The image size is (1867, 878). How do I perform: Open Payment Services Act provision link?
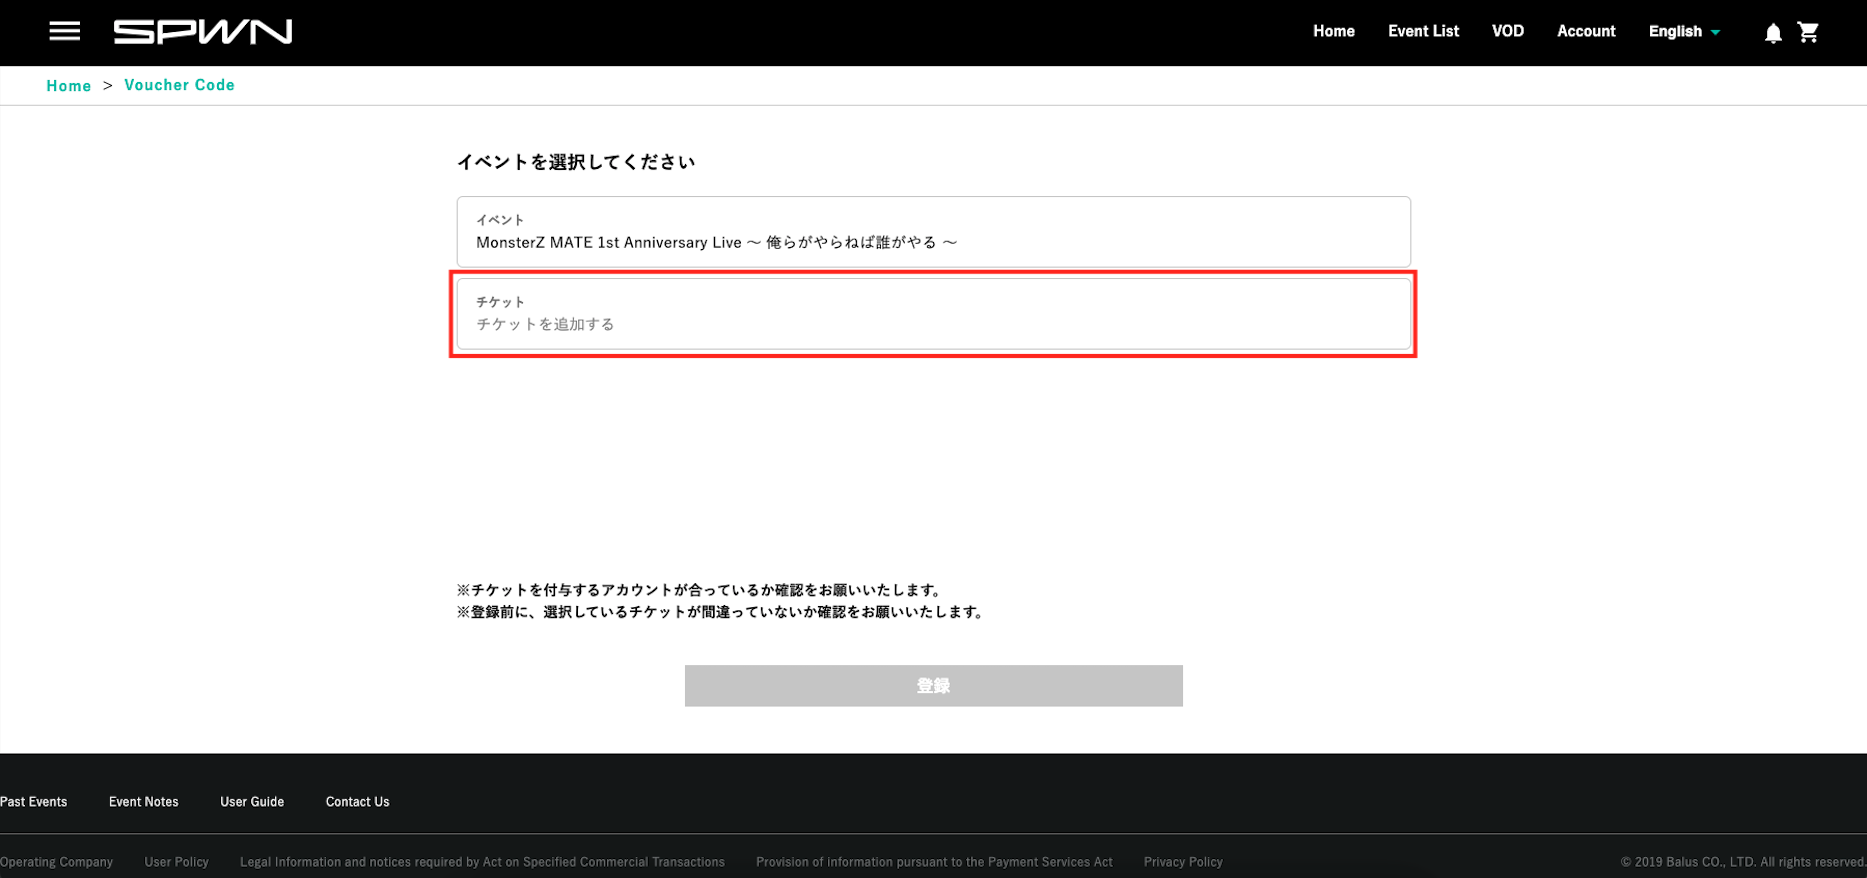pyautogui.click(x=934, y=862)
